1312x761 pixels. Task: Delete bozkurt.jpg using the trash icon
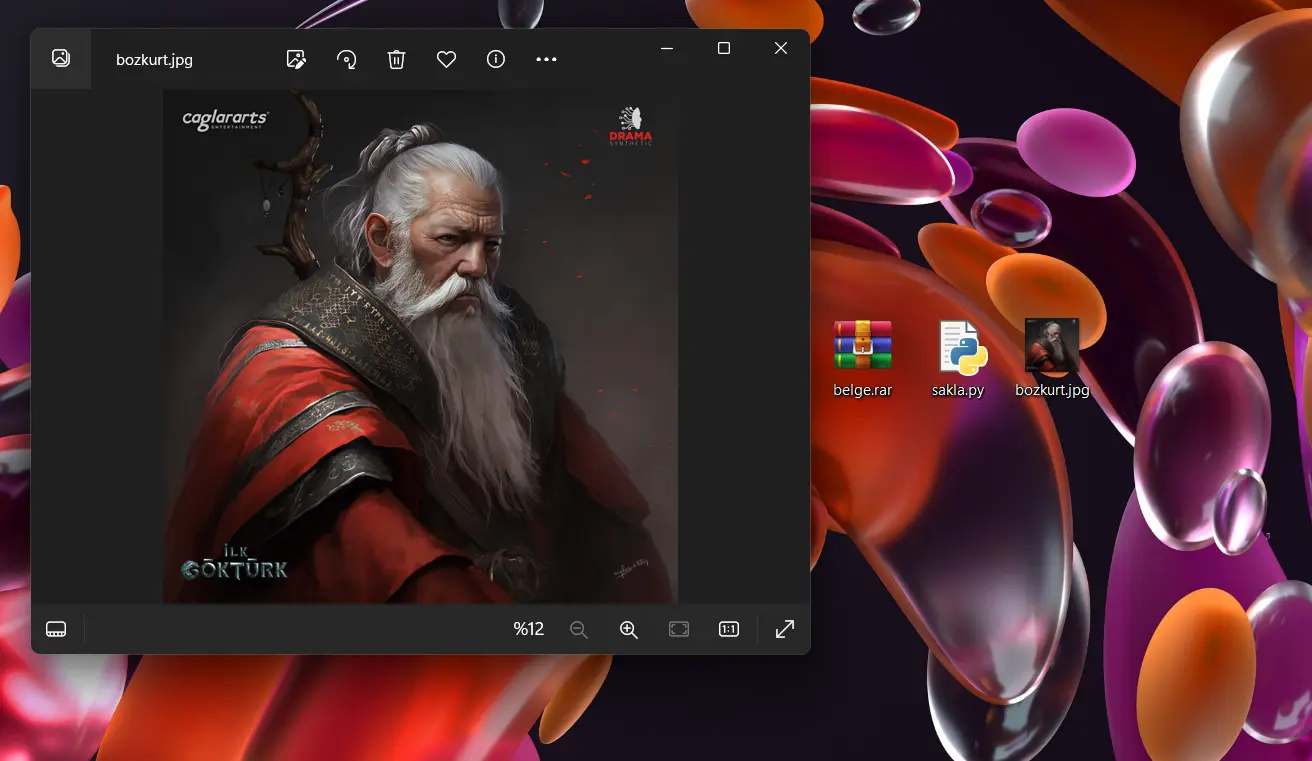(x=396, y=60)
